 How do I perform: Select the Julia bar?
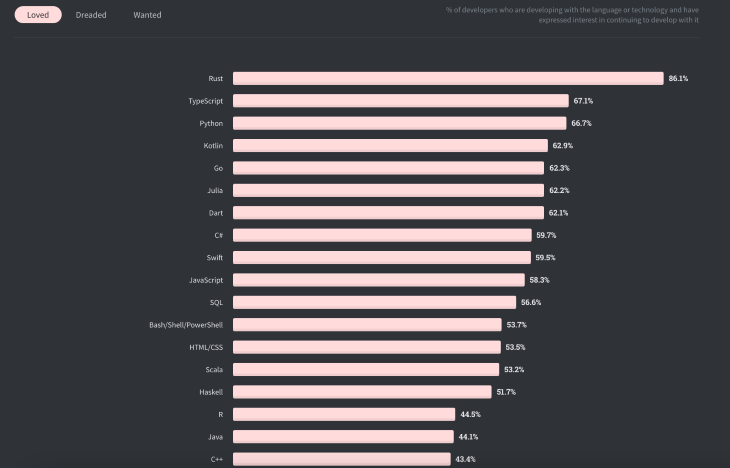click(388, 190)
